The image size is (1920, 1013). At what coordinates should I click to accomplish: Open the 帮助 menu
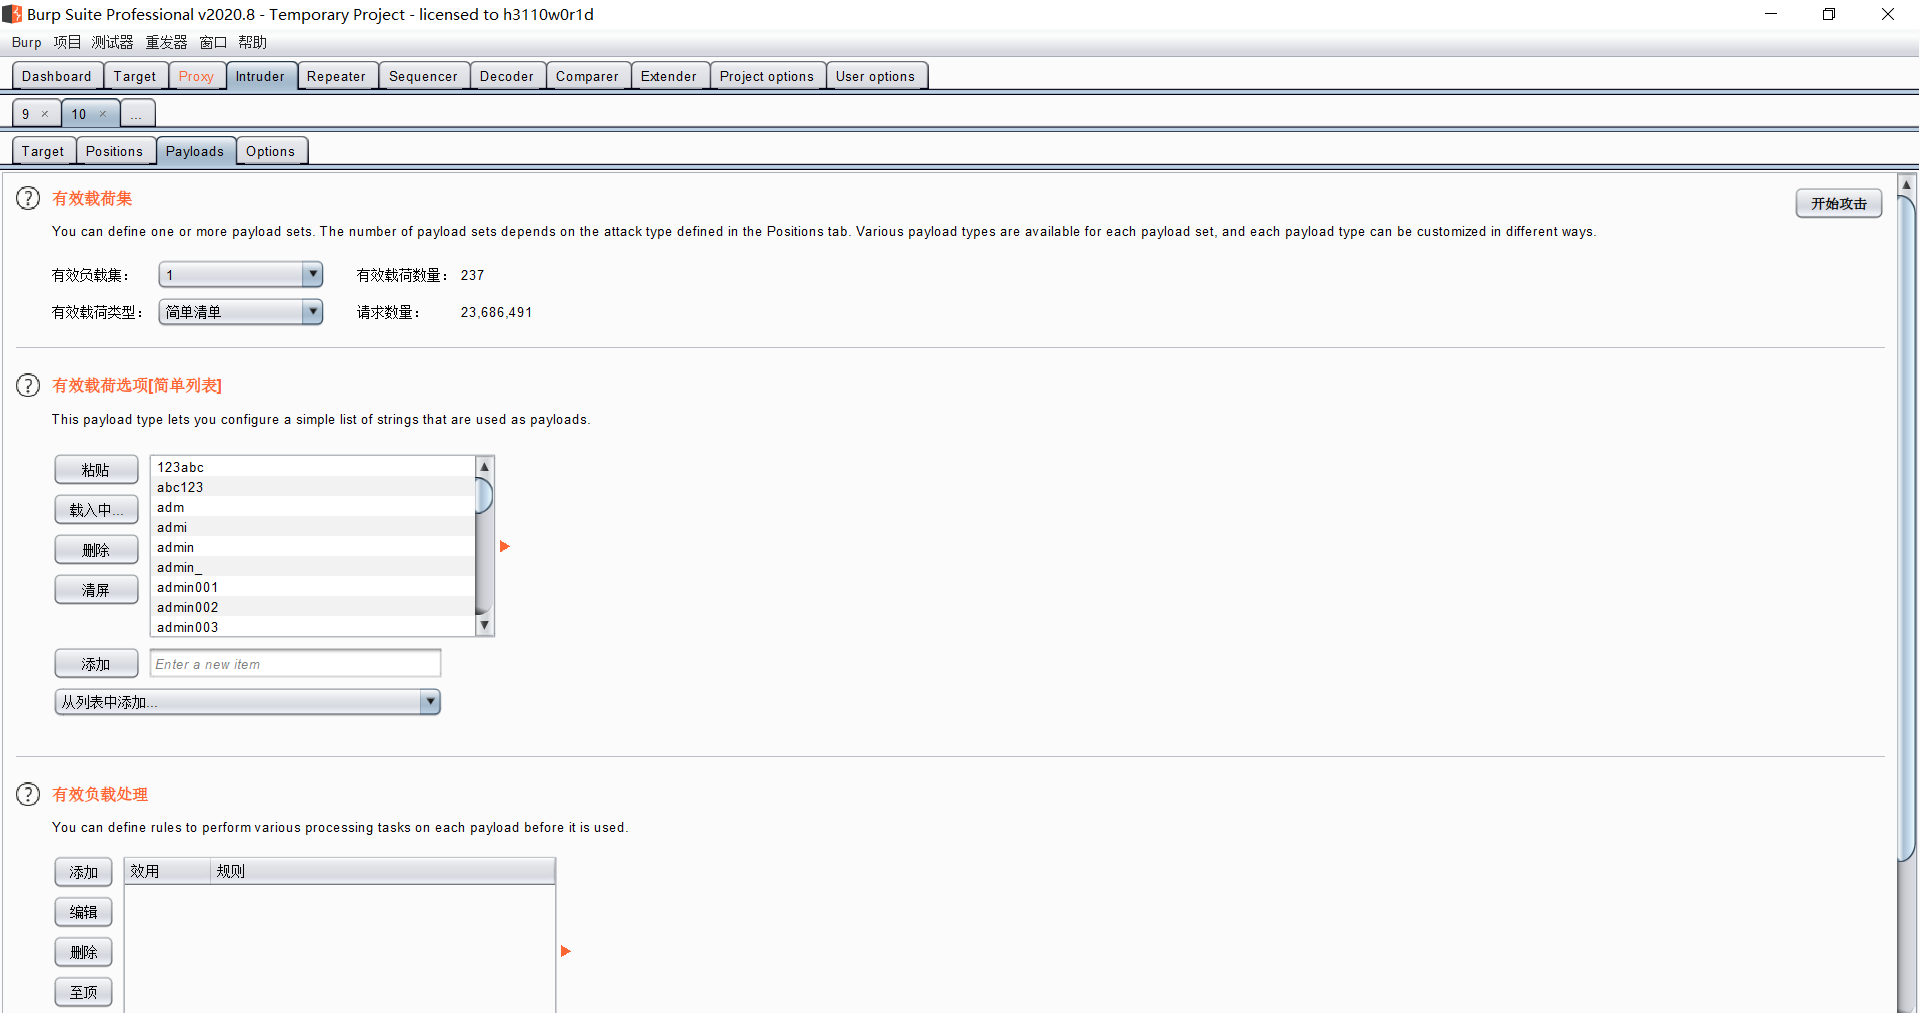[x=252, y=42]
